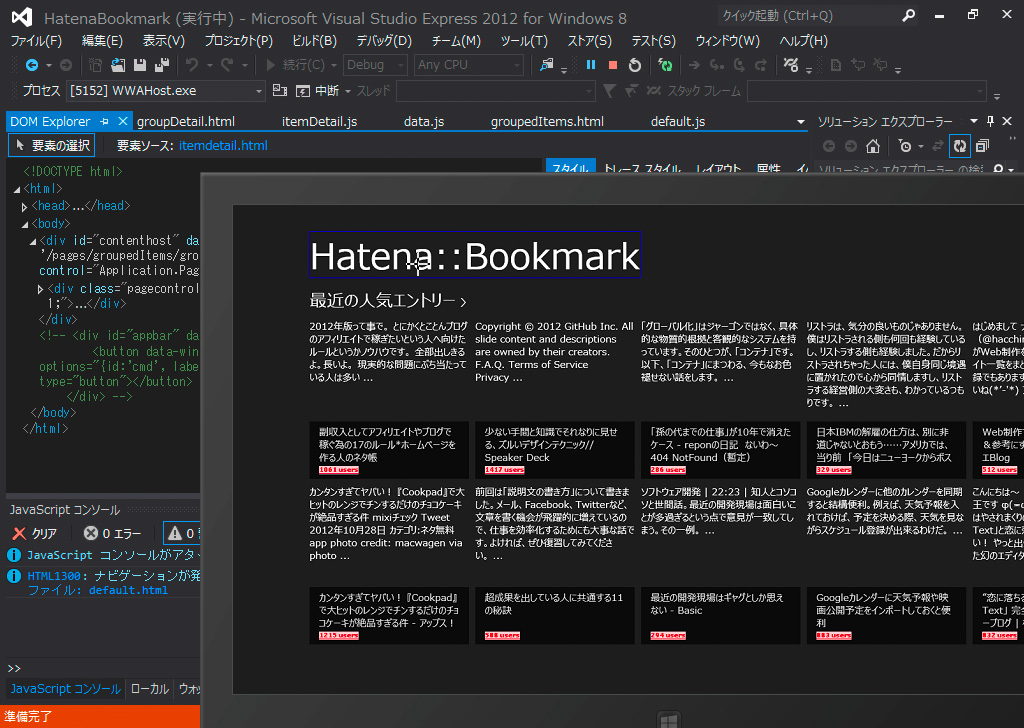Switch to the default.js tab

678,121
